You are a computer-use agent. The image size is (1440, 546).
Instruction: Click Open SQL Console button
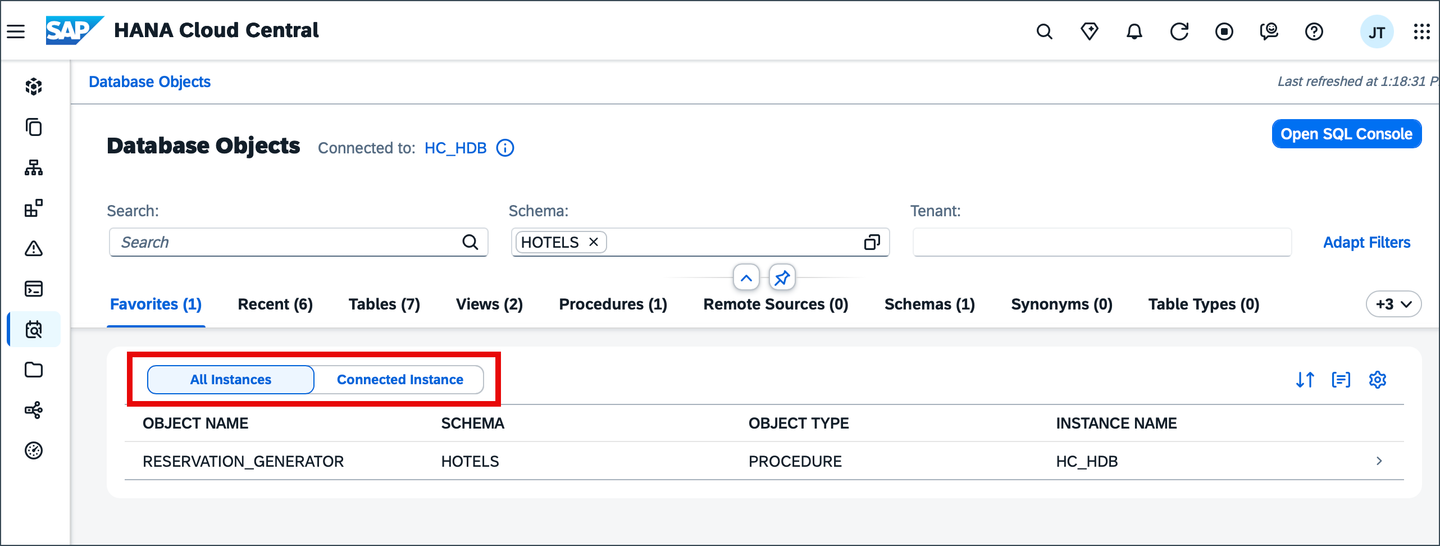1347,134
